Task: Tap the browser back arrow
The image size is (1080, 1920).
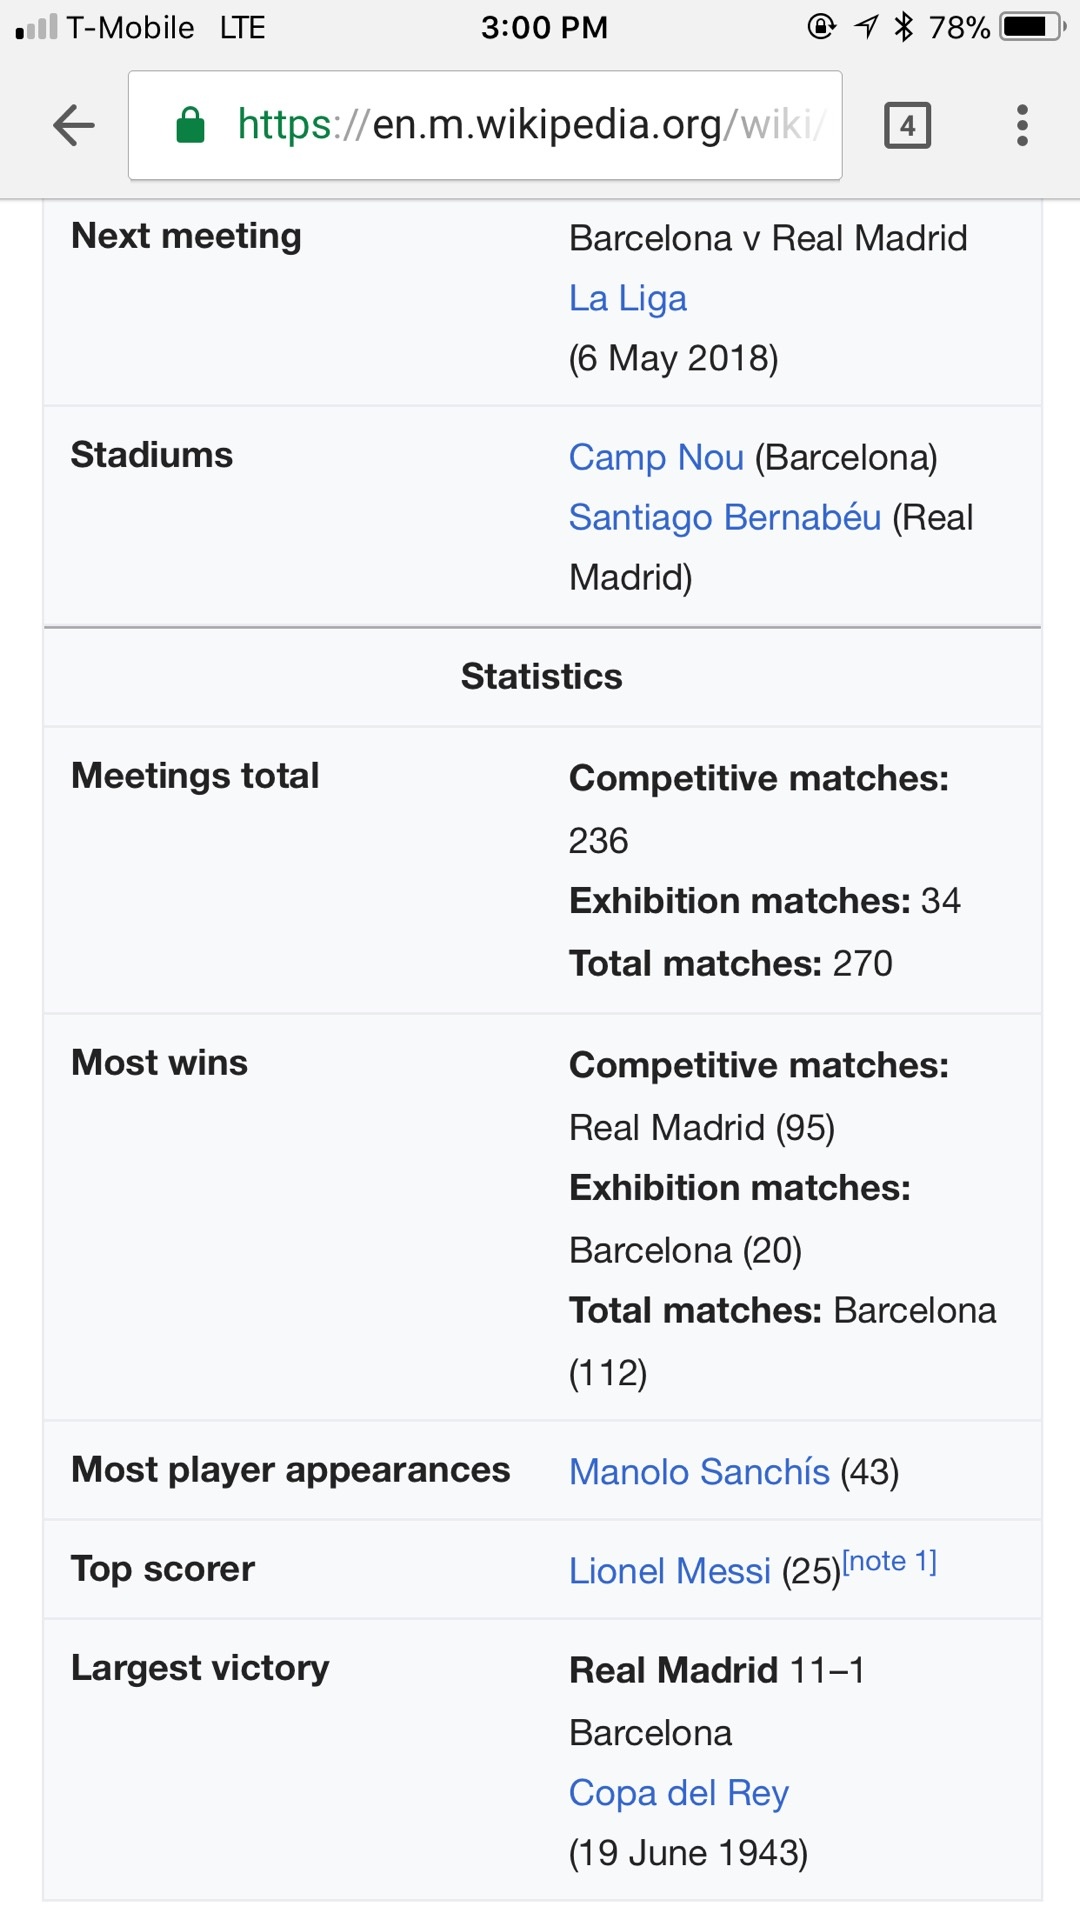Action: point(73,126)
